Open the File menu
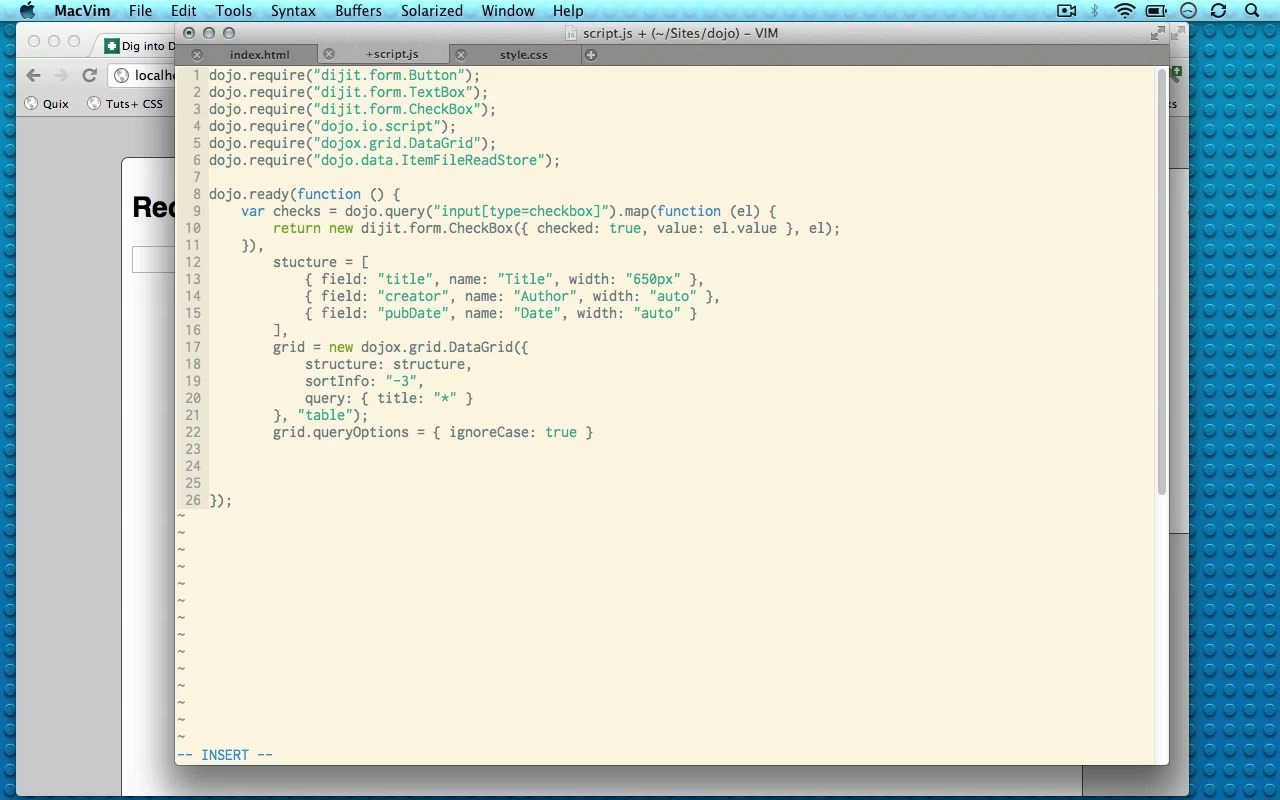This screenshot has width=1280, height=800. [140, 11]
